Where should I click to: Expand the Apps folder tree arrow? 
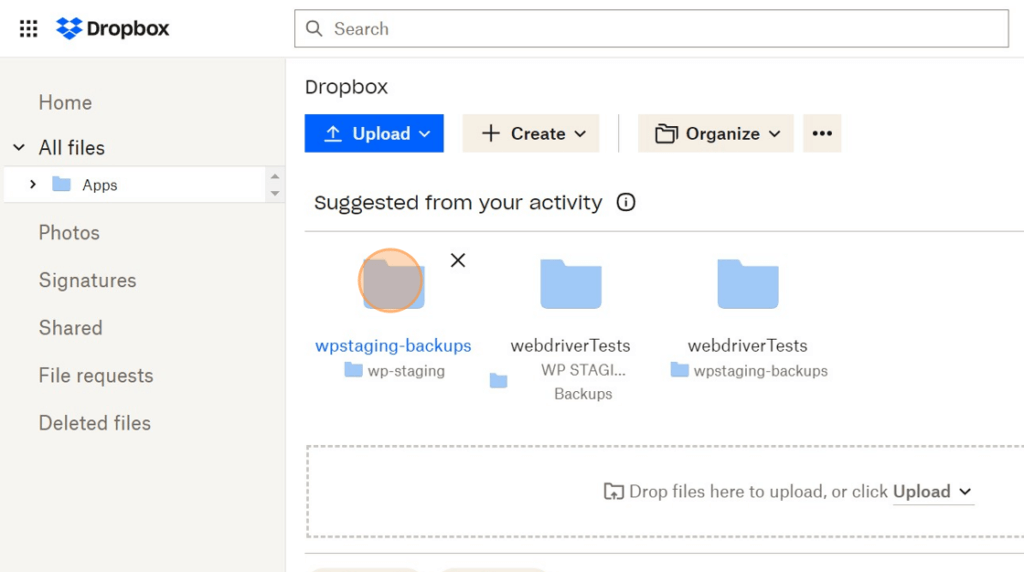(x=33, y=185)
